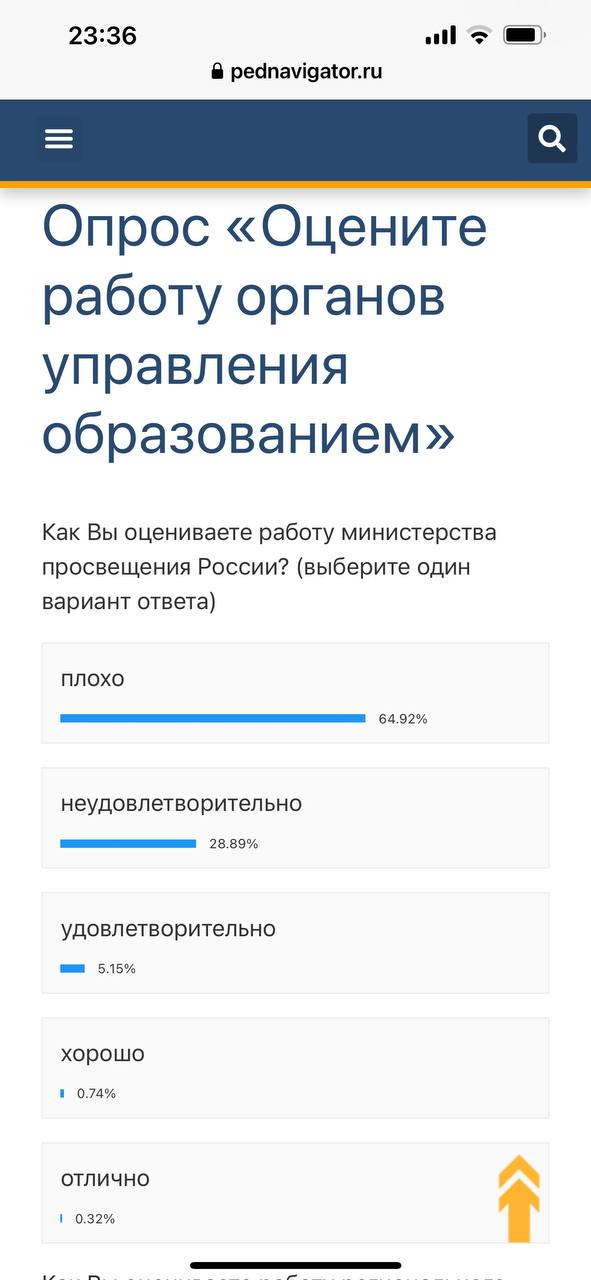The width and height of the screenshot is (591, 1280).
Task: Open the hamburger navigation menu
Action: coord(59,139)
